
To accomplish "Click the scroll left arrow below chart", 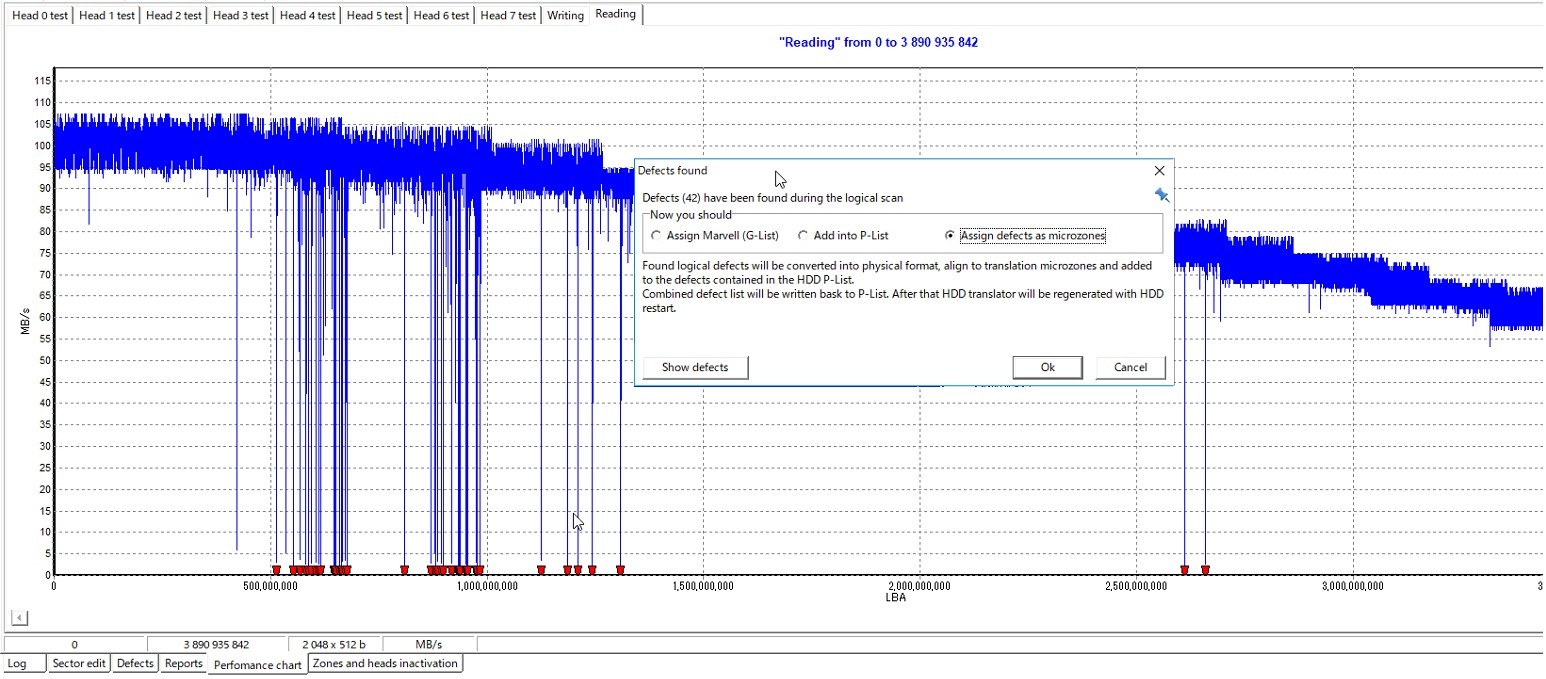I will tap(19, 617).
